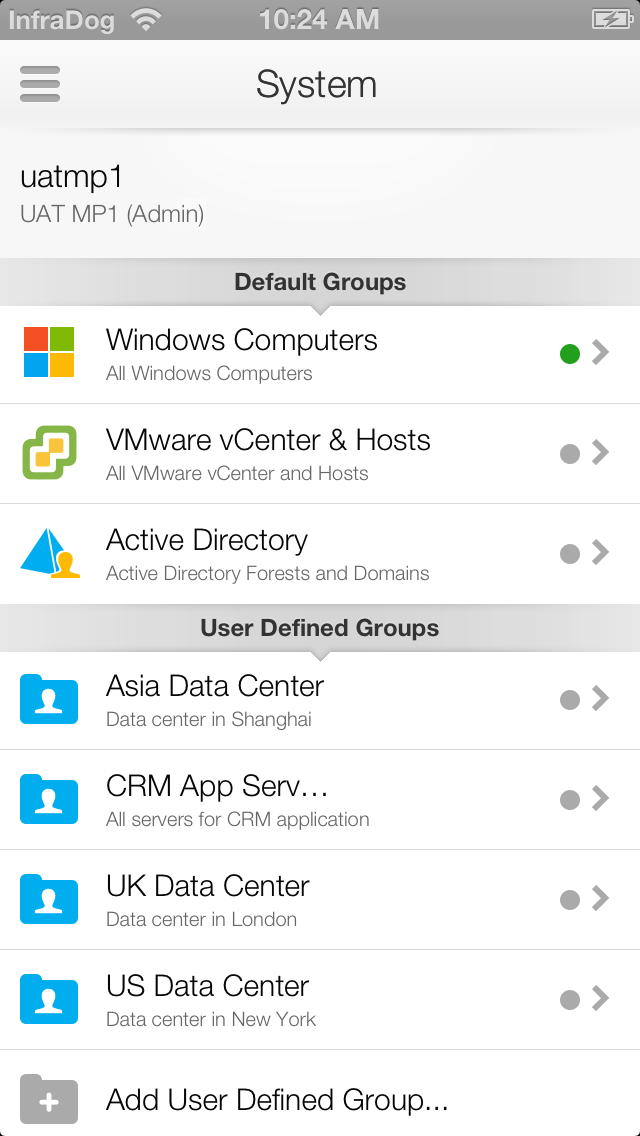Tap the add-folder plus icon
This screenshot has width=640, height=1136.
click(x=49, y=1099)
